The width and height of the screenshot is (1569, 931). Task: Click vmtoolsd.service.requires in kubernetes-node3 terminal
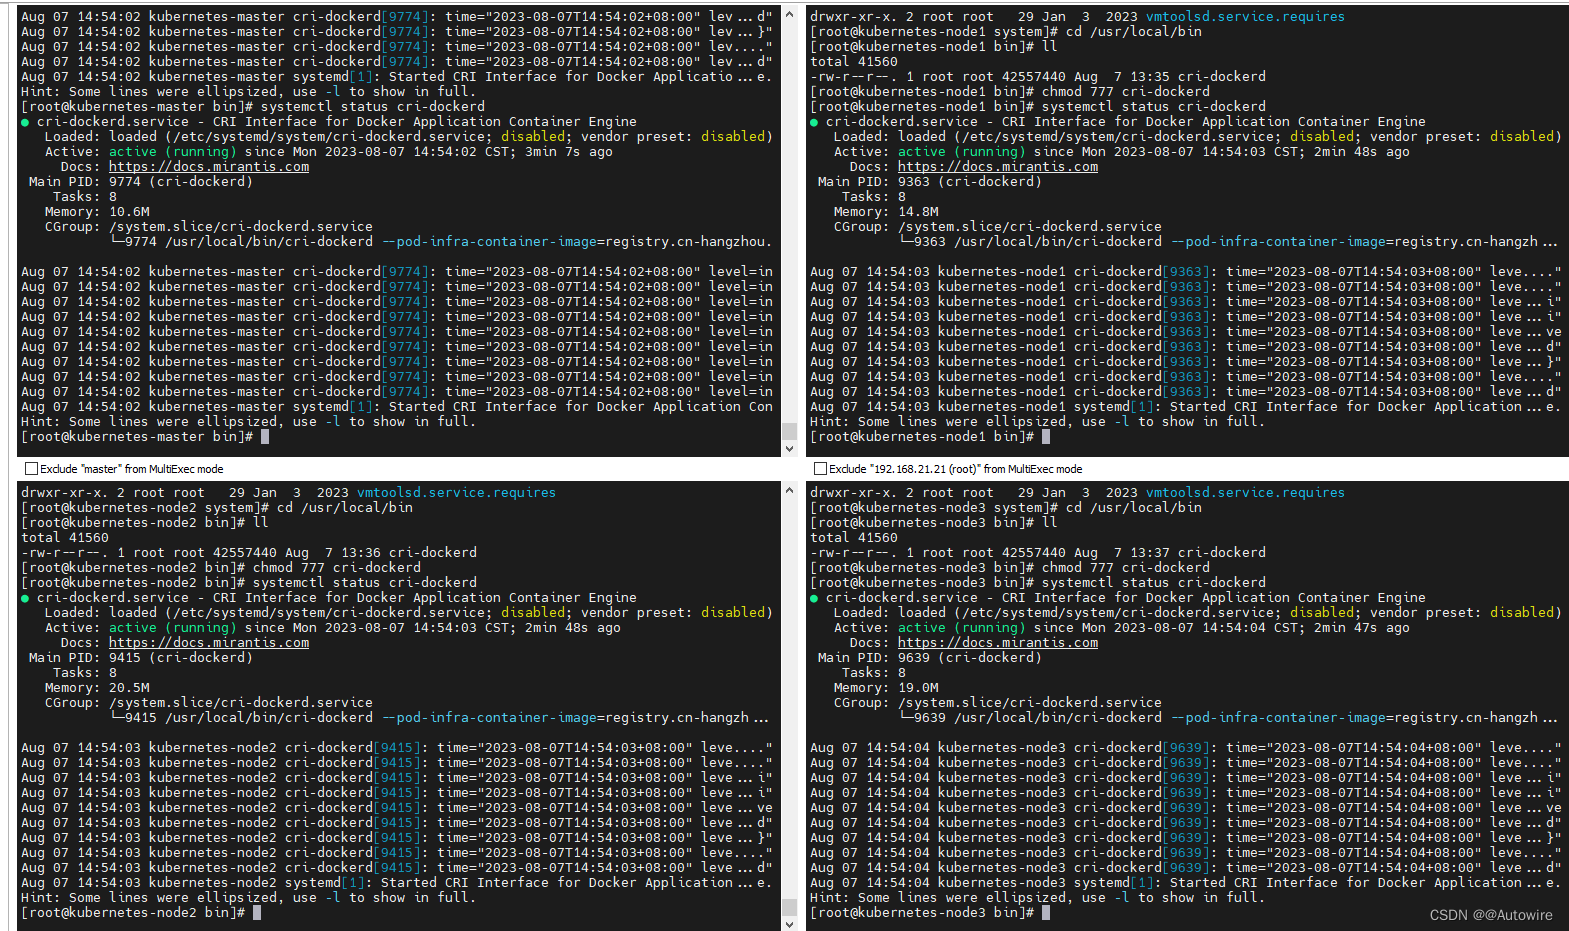pyautogui.click(x=1245, y=493)
